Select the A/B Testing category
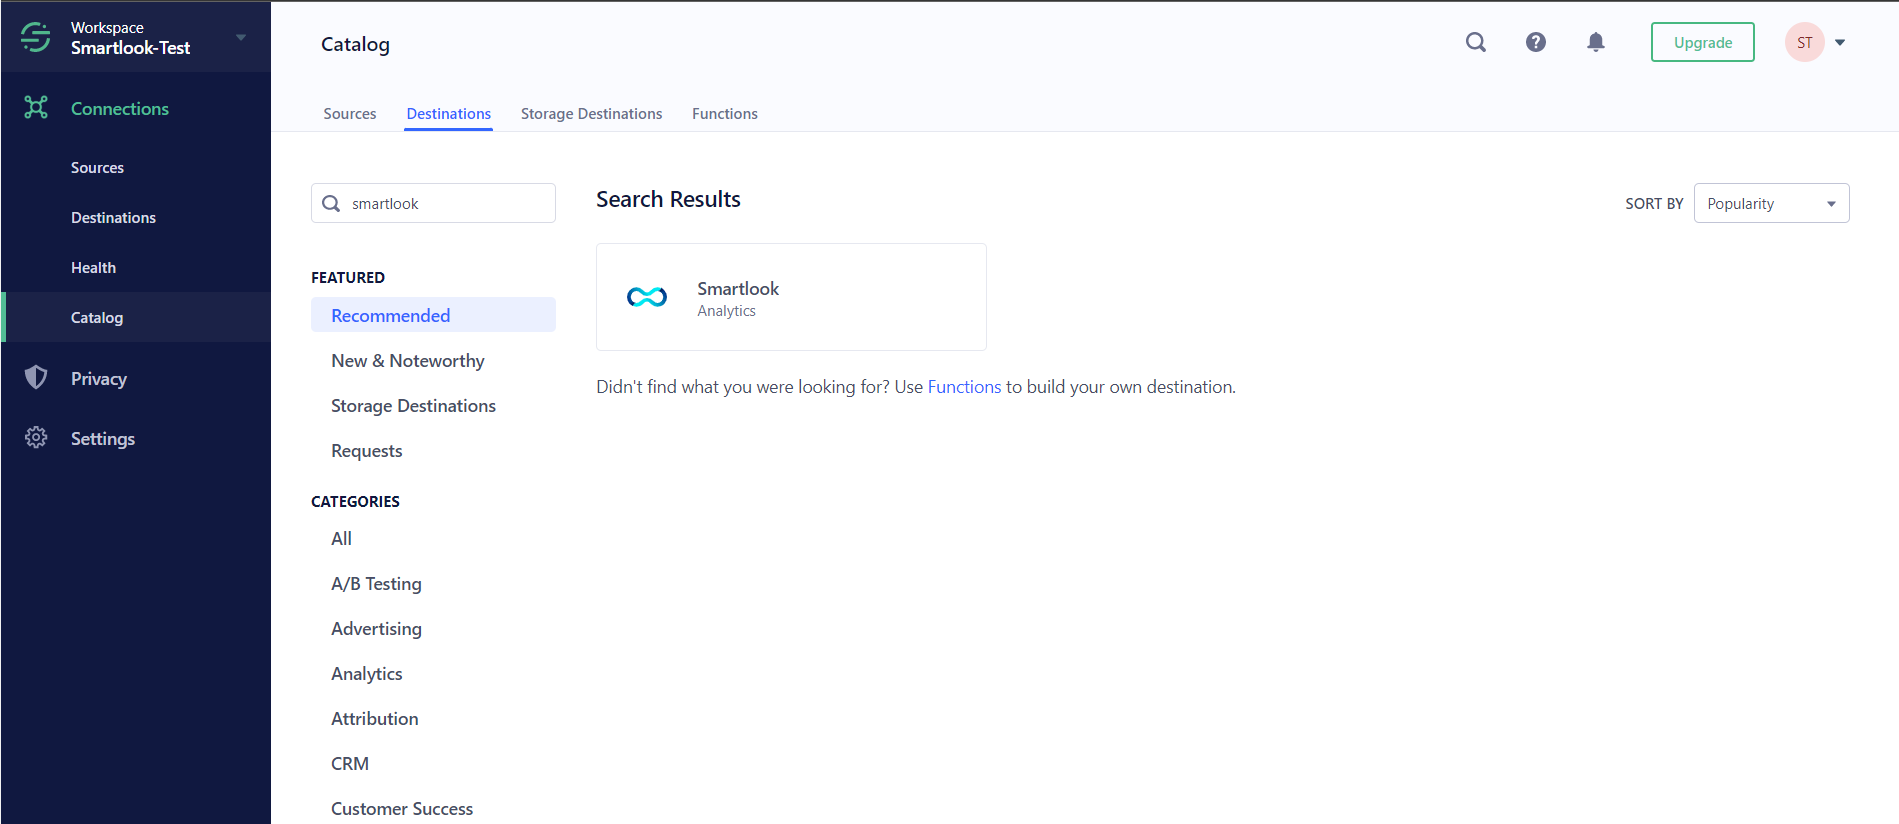Viewport: 1899px width, 824px height. coord(376,584)
